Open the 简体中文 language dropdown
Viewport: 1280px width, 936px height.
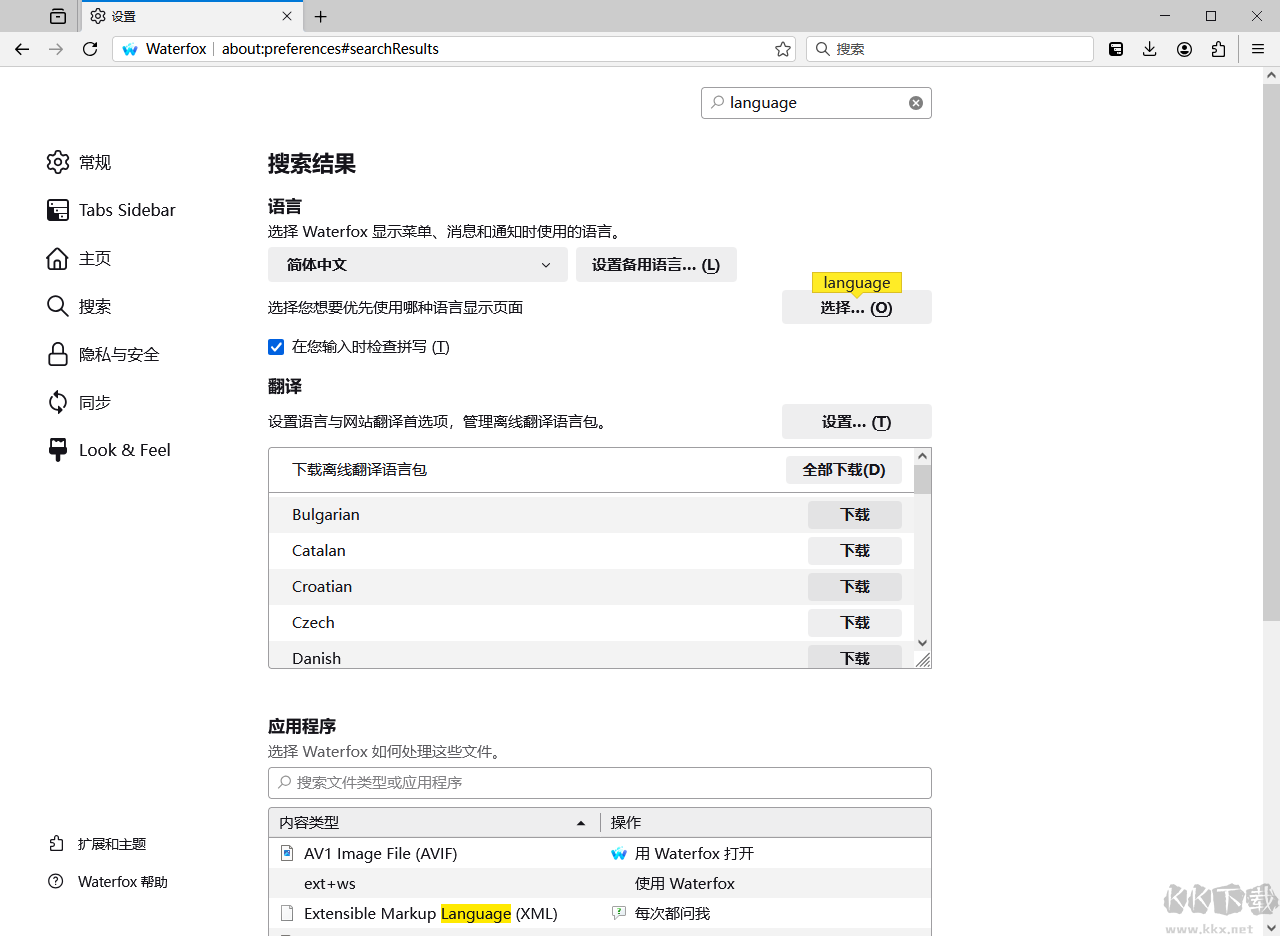417,265
